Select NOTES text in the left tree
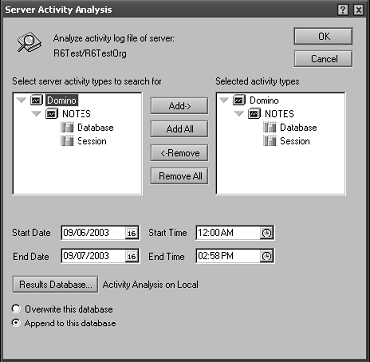Screen dimensions: 370x362 (x=76, y=114)
